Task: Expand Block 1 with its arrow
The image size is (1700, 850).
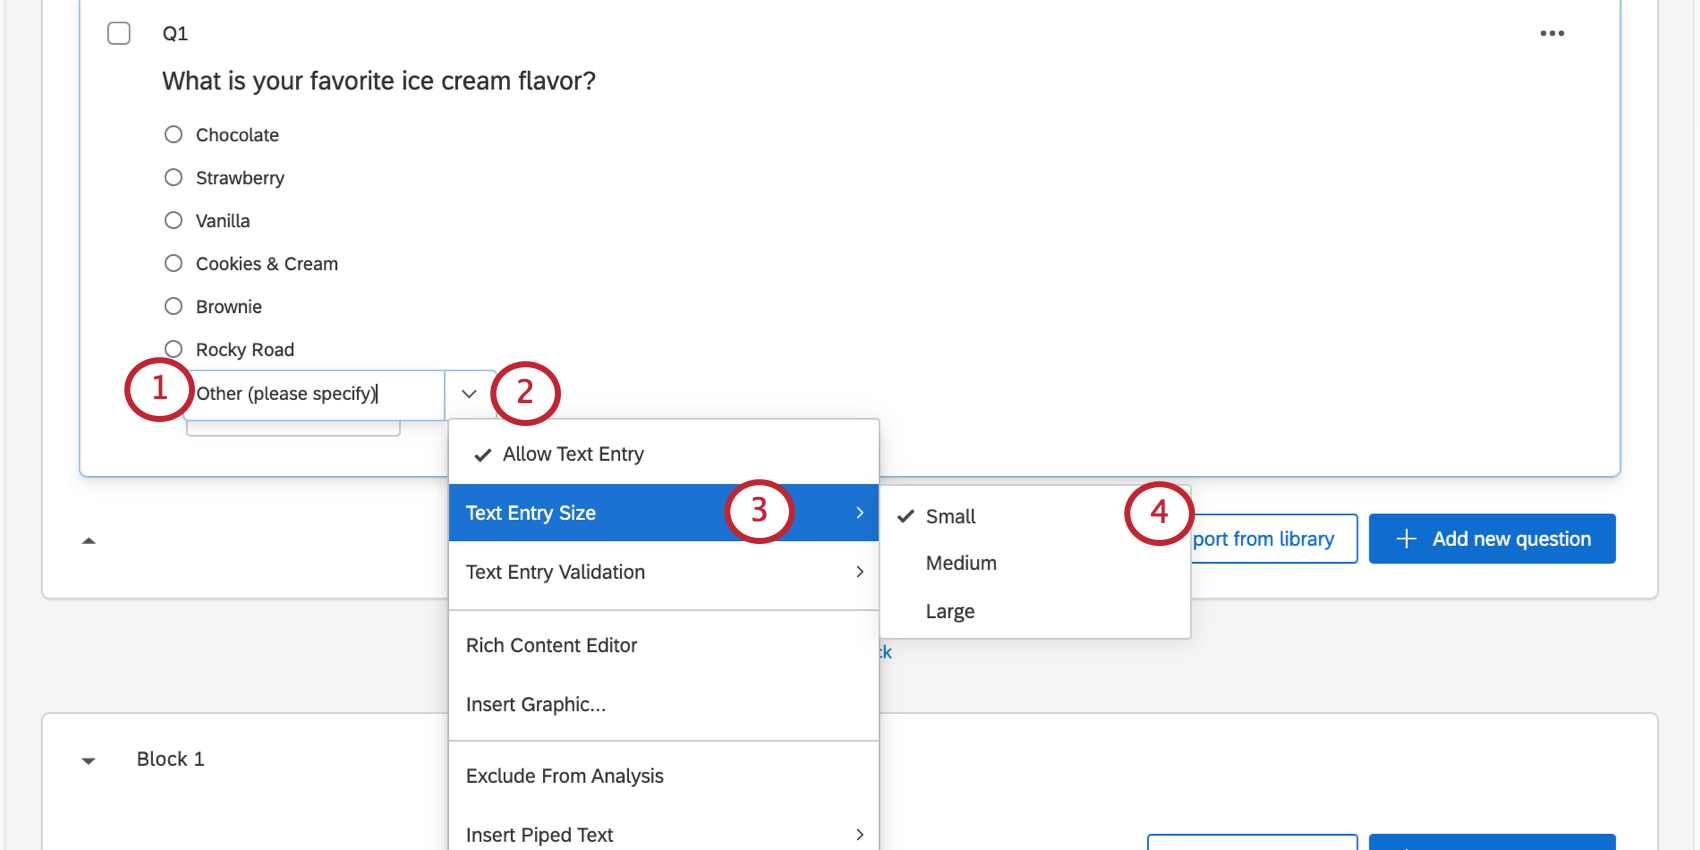Action: (89, 761)
